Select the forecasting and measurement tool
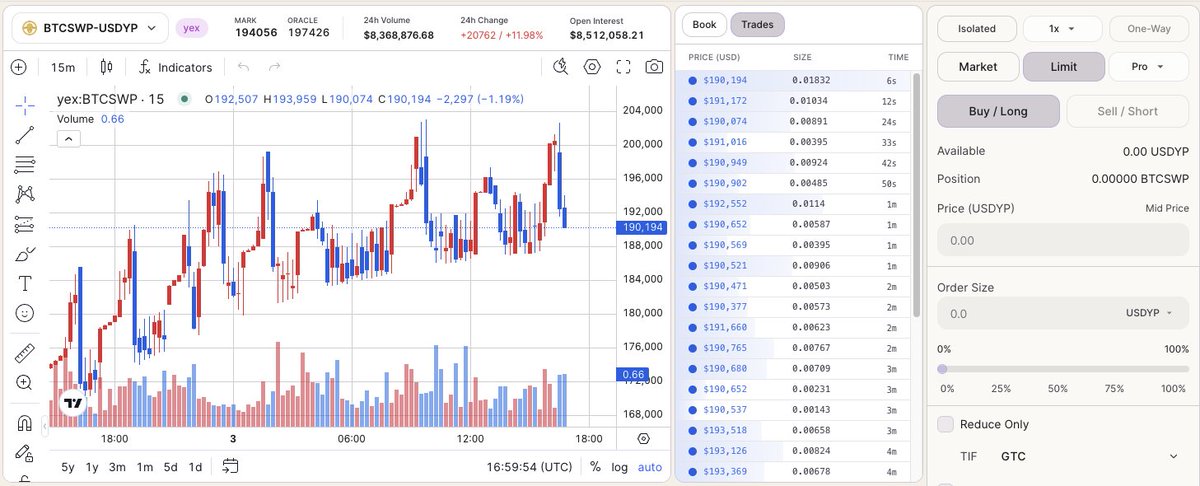 tap(25, 224)
